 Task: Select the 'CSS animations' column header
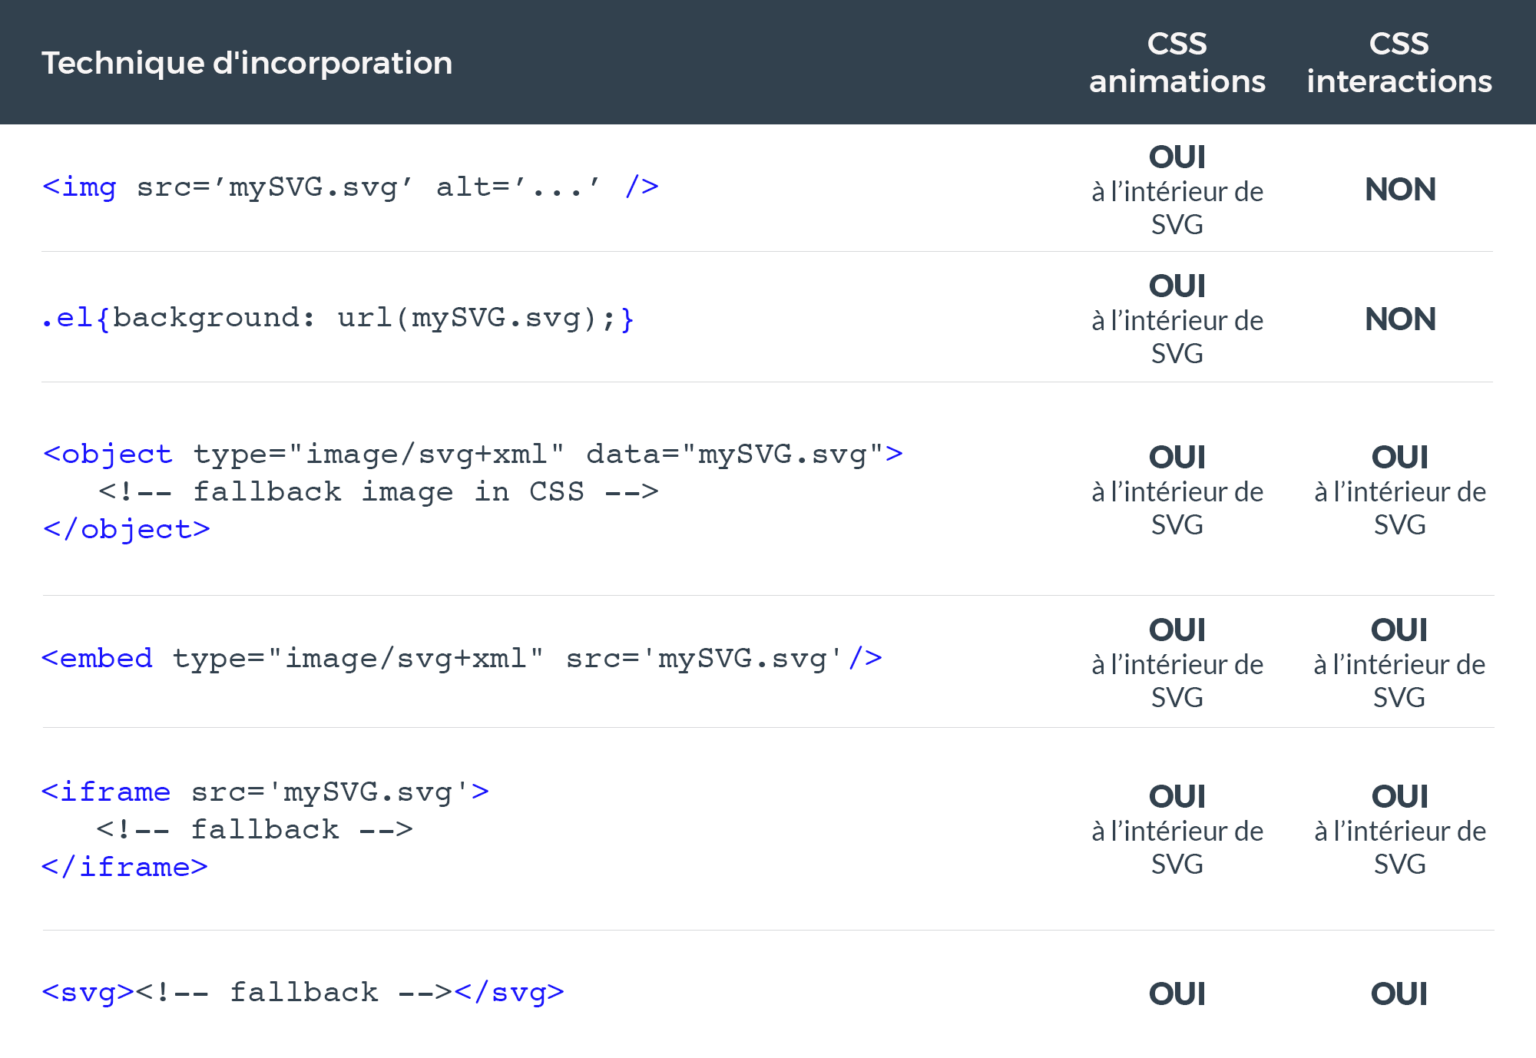pos(1177,62)
